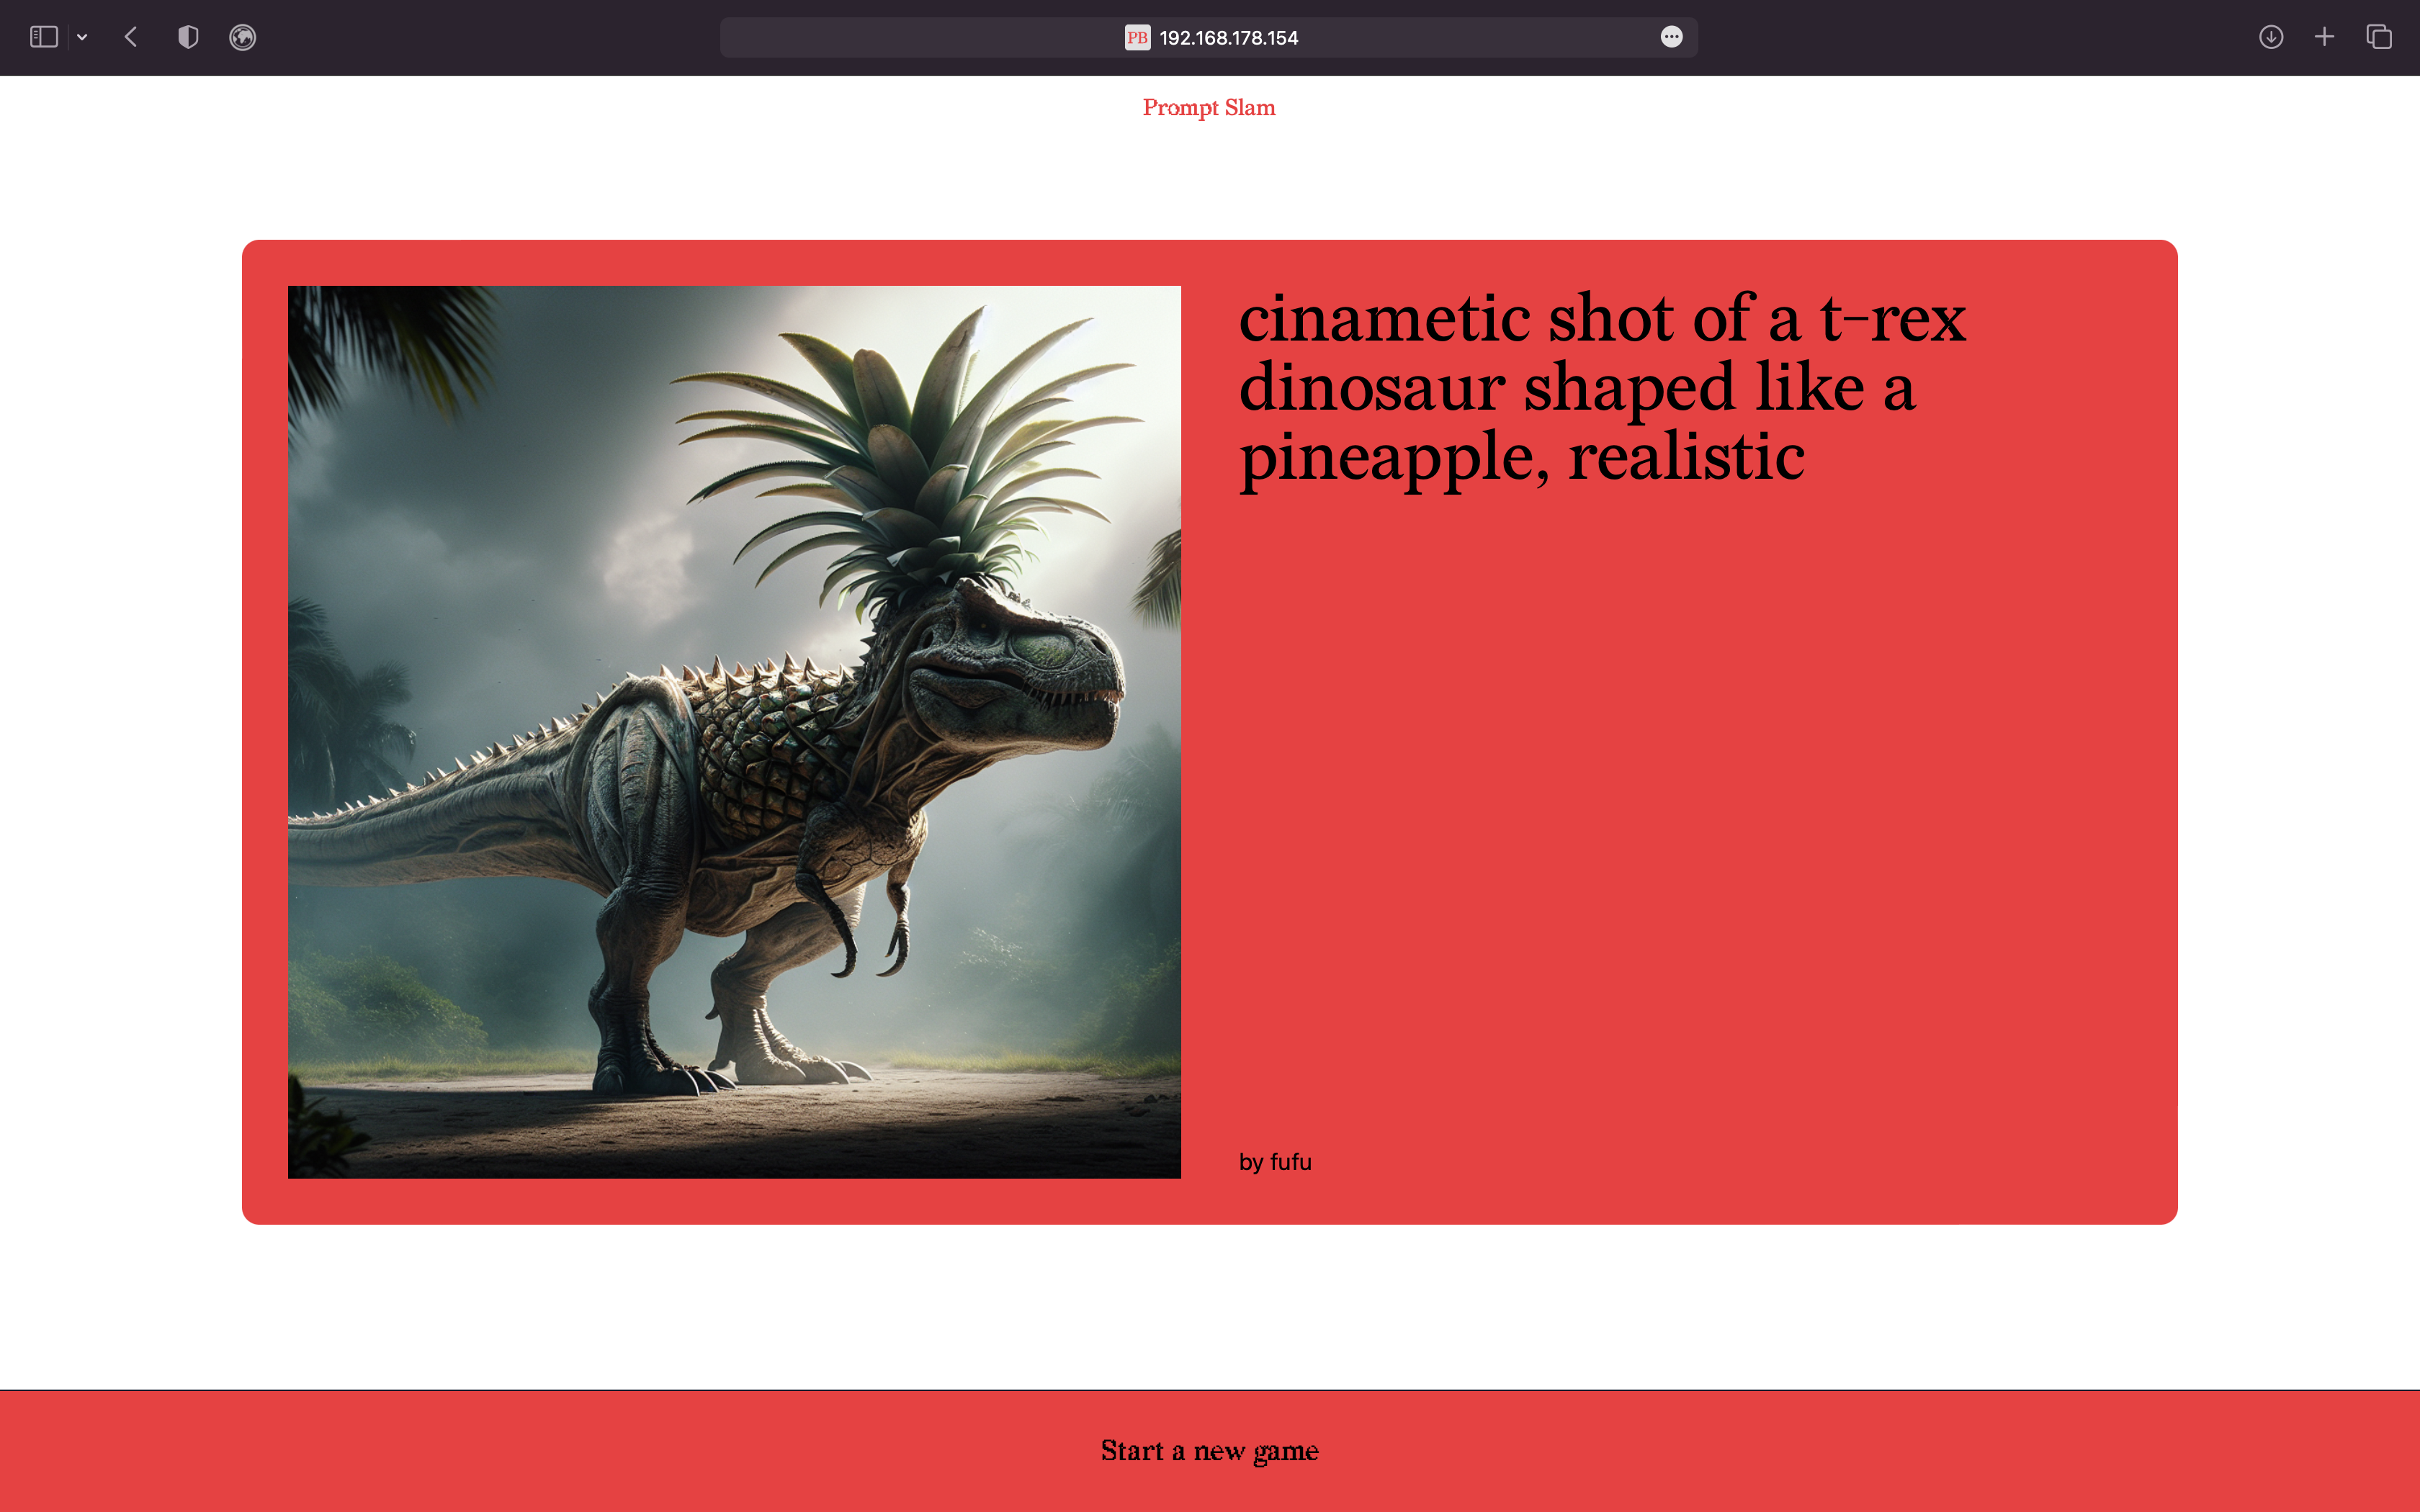The image size is (2420, 1512).
Task: Click the cinematic t-rex prompt text
Action: click(1601, 387)
